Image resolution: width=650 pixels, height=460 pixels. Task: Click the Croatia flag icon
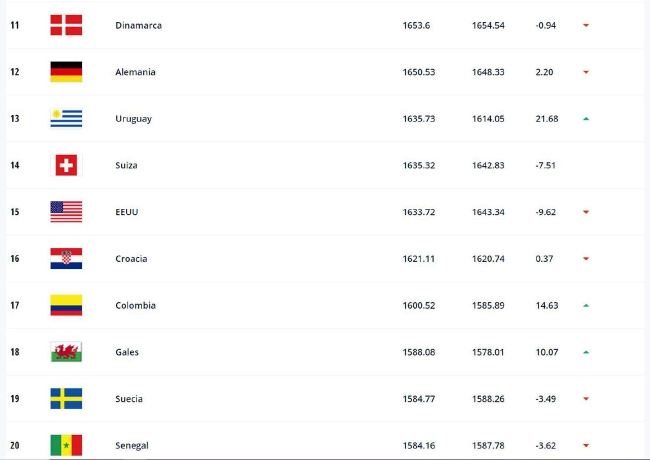[66, 259]
